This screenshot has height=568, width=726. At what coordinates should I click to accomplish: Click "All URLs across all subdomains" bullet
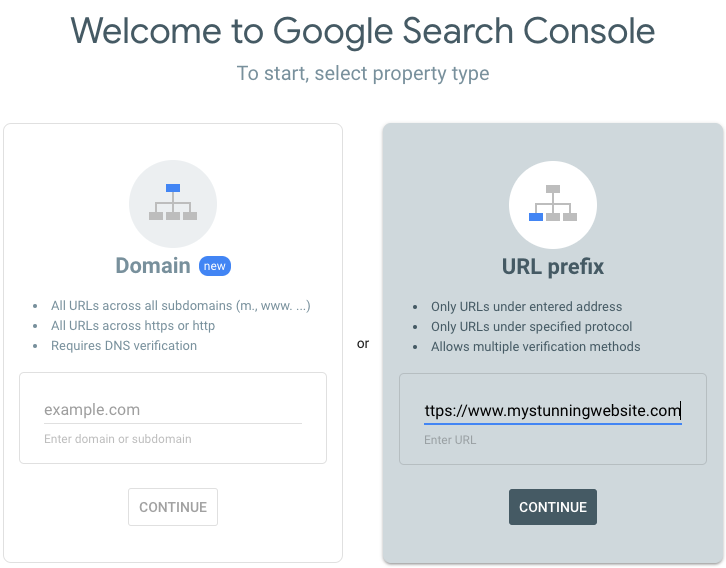point(180,306)
